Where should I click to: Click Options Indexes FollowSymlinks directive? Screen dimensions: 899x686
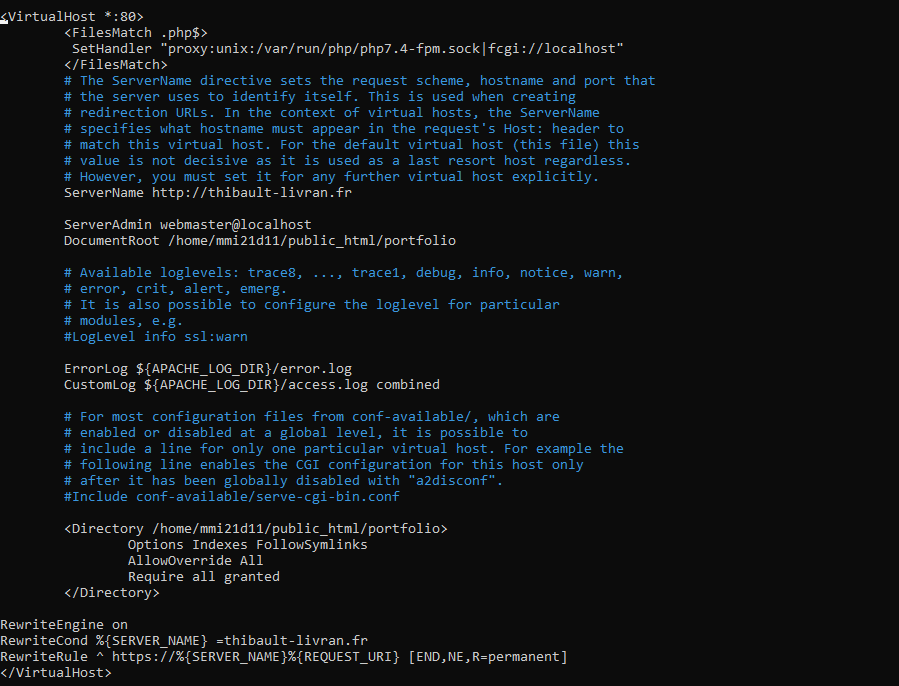pos(247,545)
